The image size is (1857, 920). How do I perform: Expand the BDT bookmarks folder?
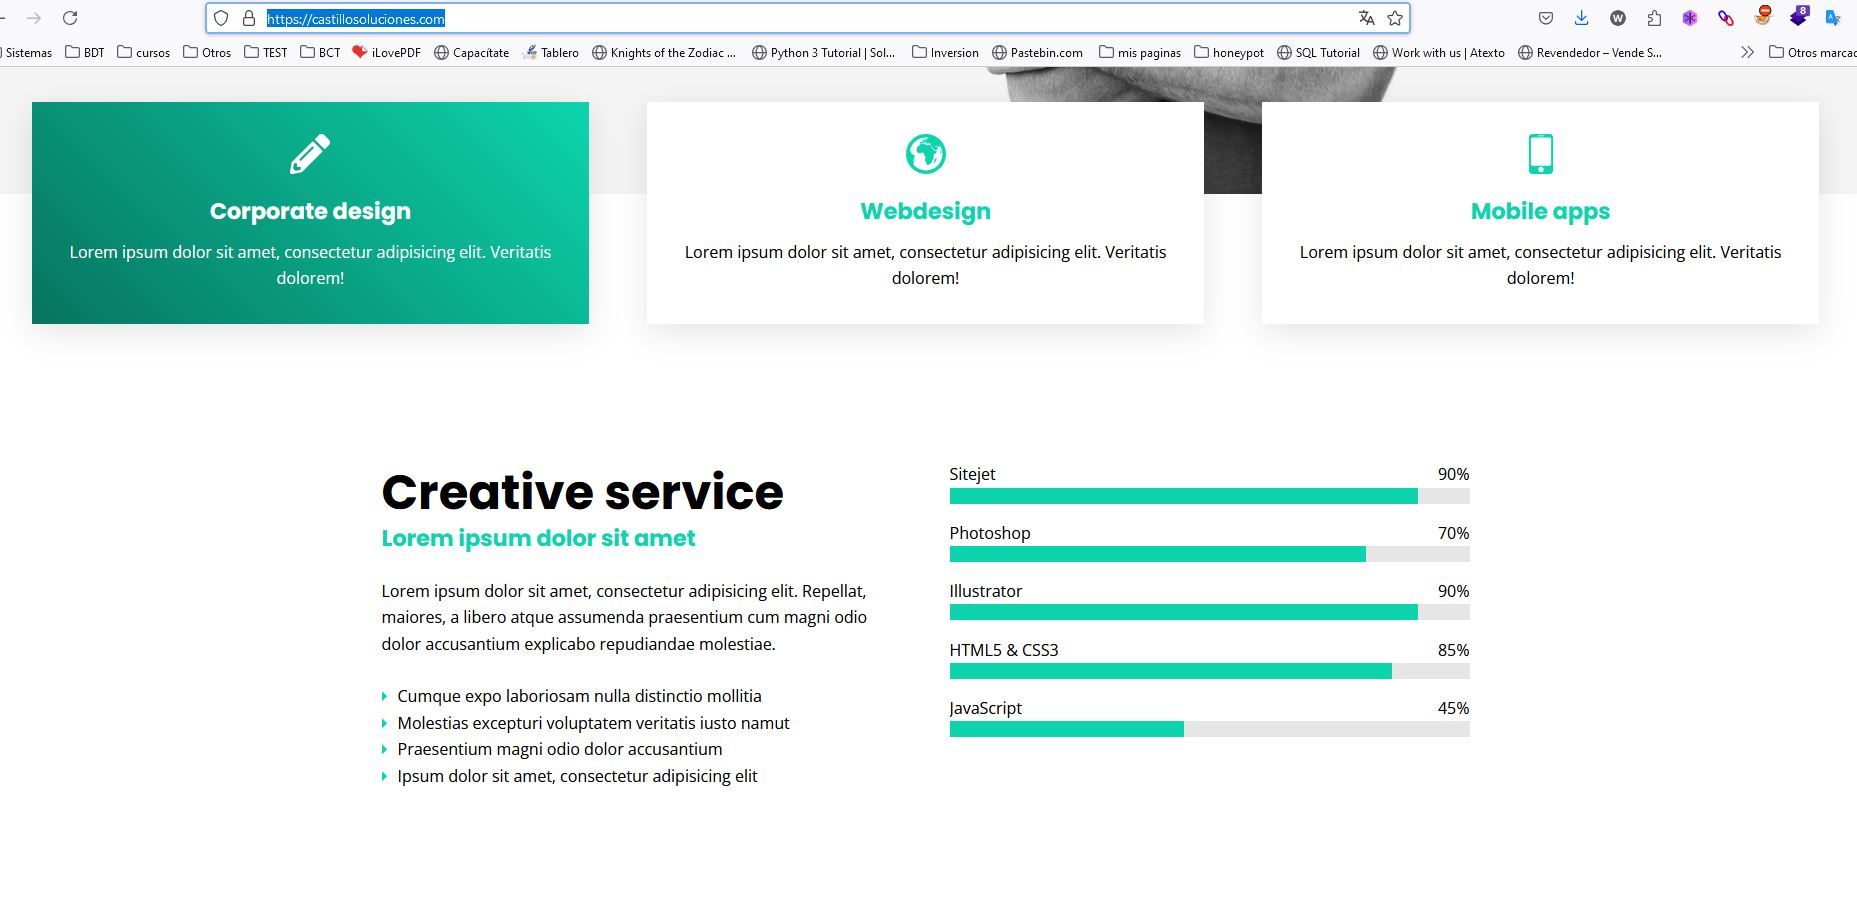(x=85, y=52)
